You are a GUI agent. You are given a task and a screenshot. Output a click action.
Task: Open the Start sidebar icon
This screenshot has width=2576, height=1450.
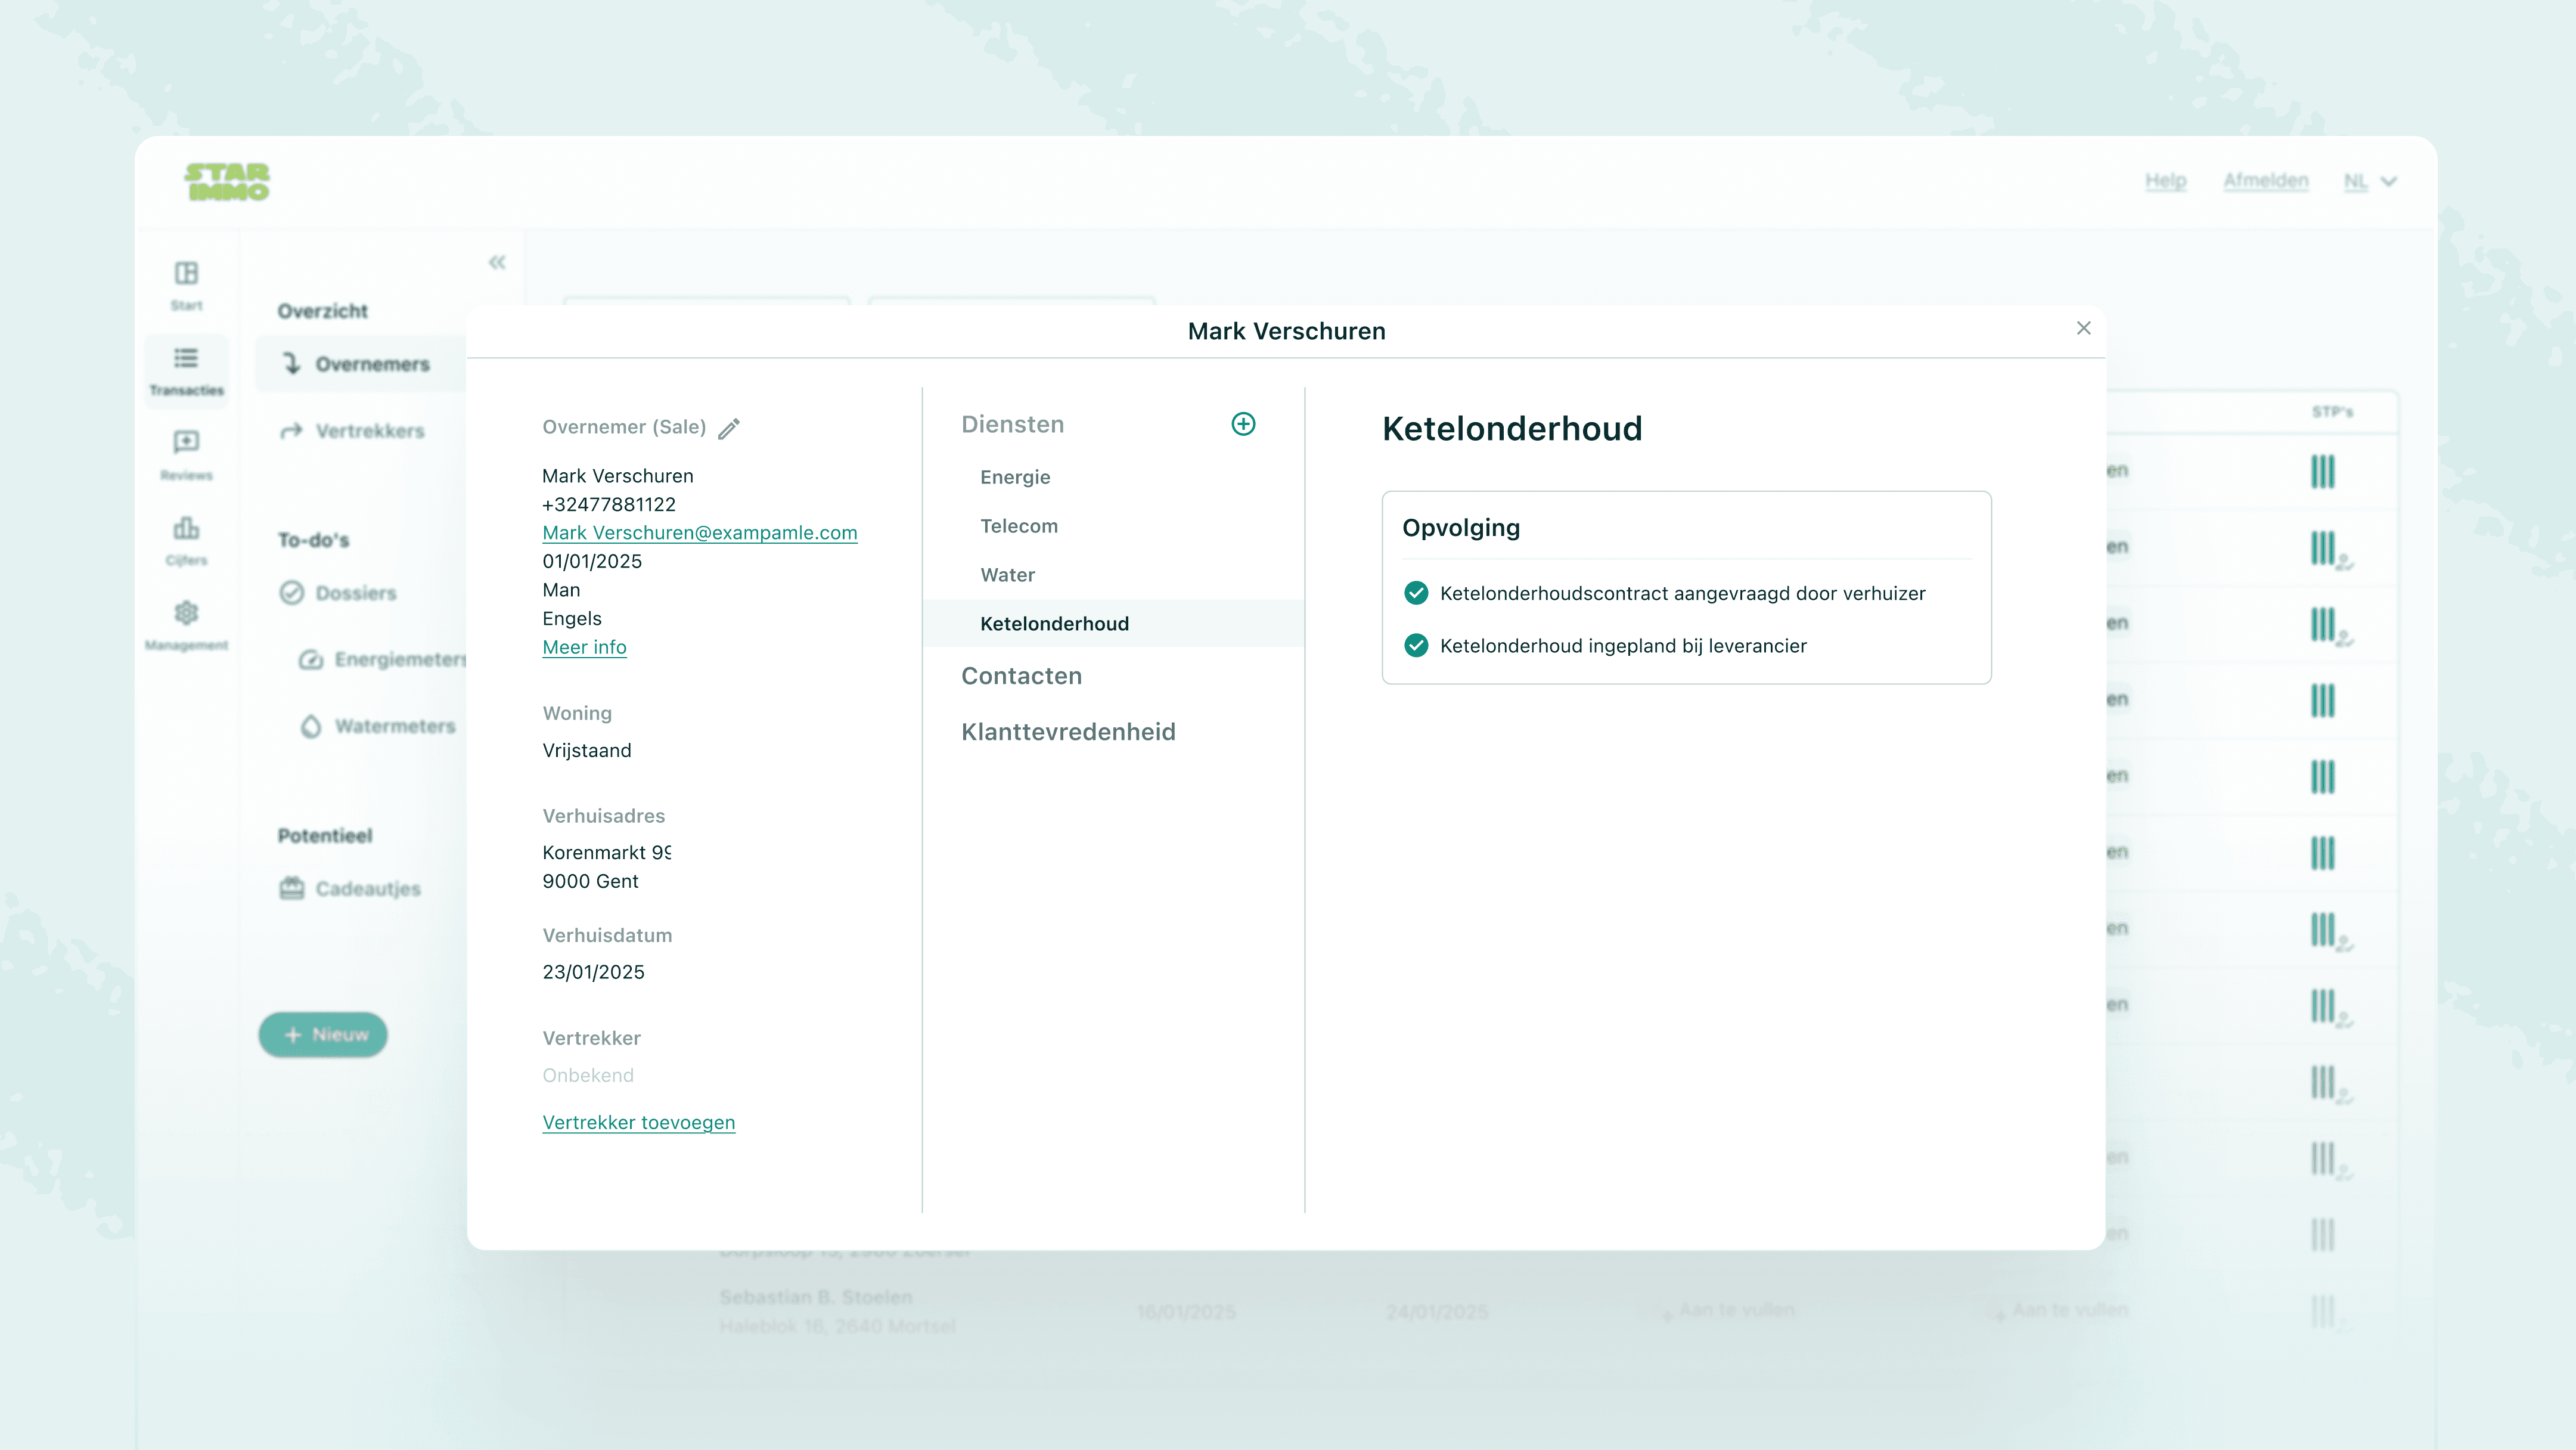click(x=186, y=285)
